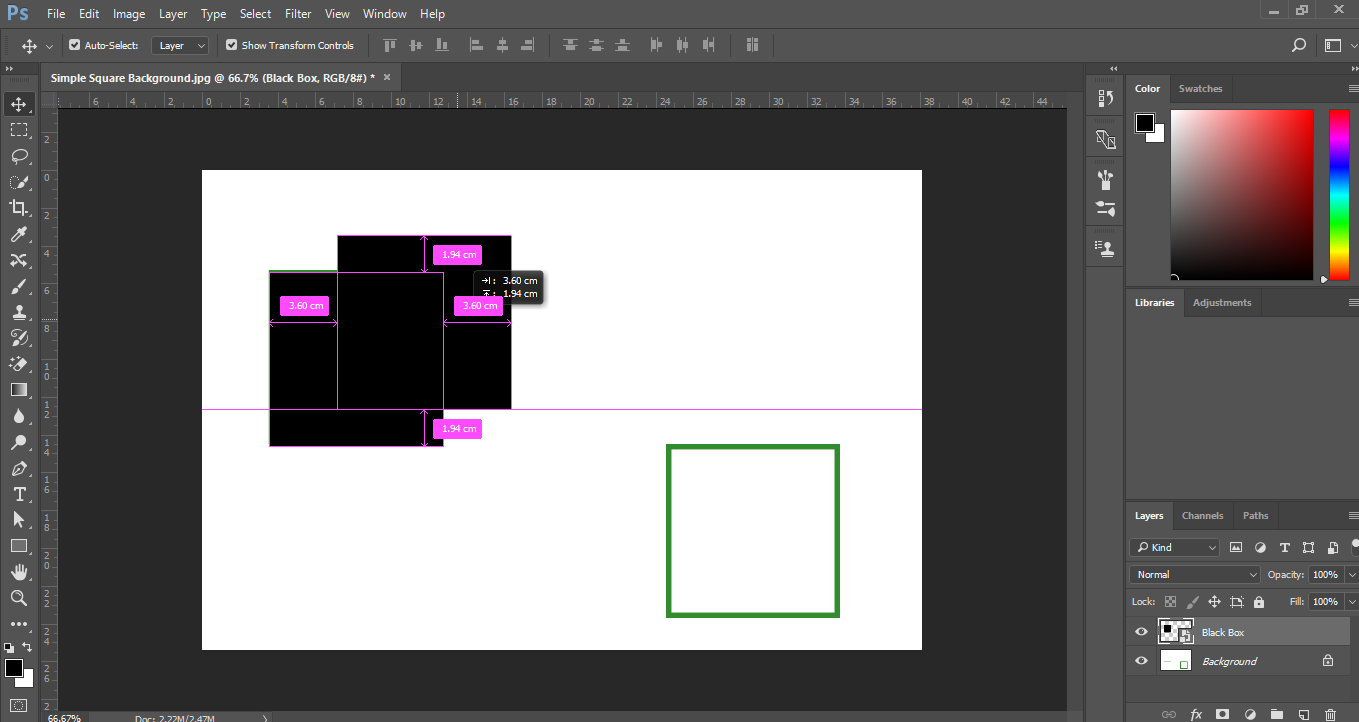Viewport: 1359px width, 722px height.
Task: Switch to the Swatches tab
Action: [x=1200, y=88]
